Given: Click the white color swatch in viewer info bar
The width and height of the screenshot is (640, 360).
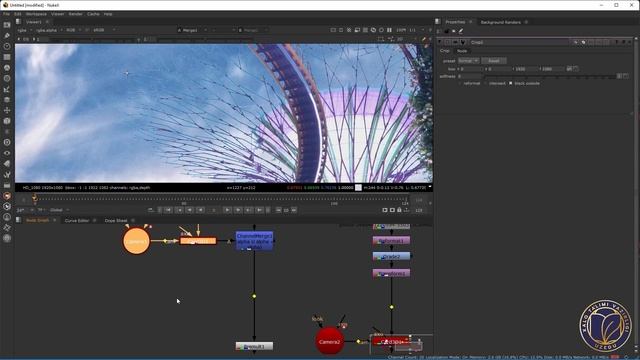Looking at the screenshot, I should click(x=358, y=188).
